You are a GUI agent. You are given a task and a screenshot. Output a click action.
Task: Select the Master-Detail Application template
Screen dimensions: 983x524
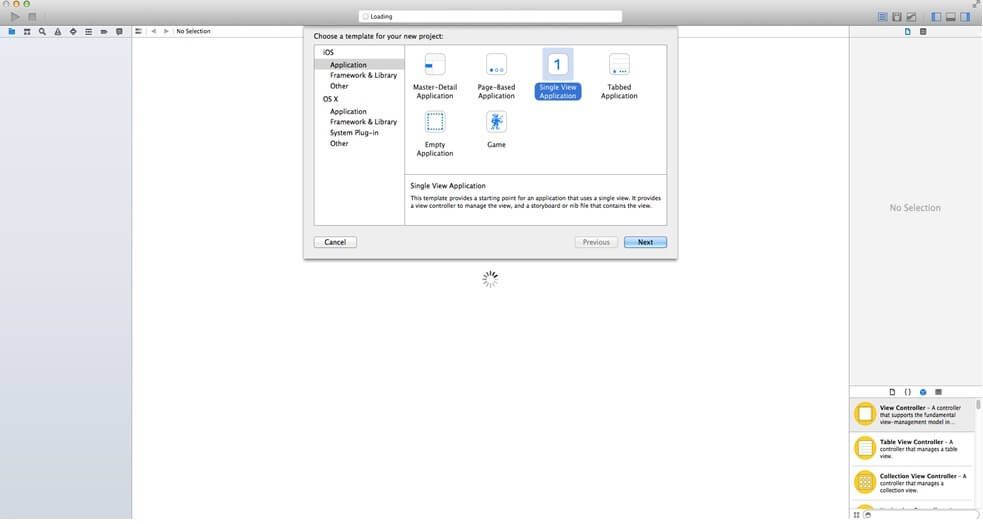[x=435, y=76]
